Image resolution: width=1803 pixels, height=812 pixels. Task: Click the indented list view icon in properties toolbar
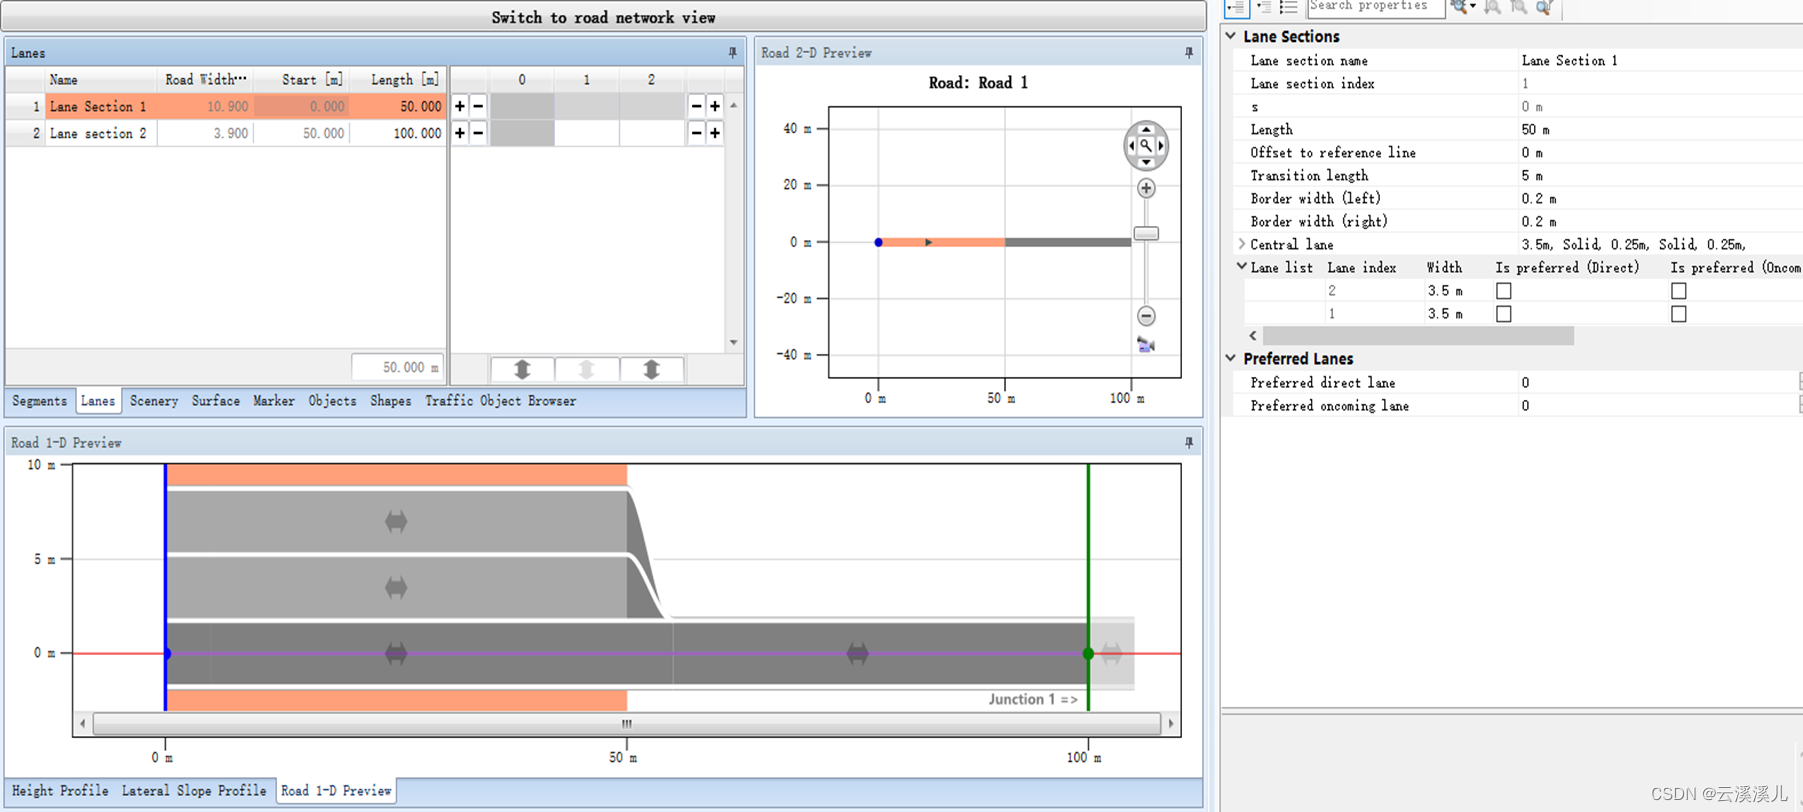click(1264, 7)
